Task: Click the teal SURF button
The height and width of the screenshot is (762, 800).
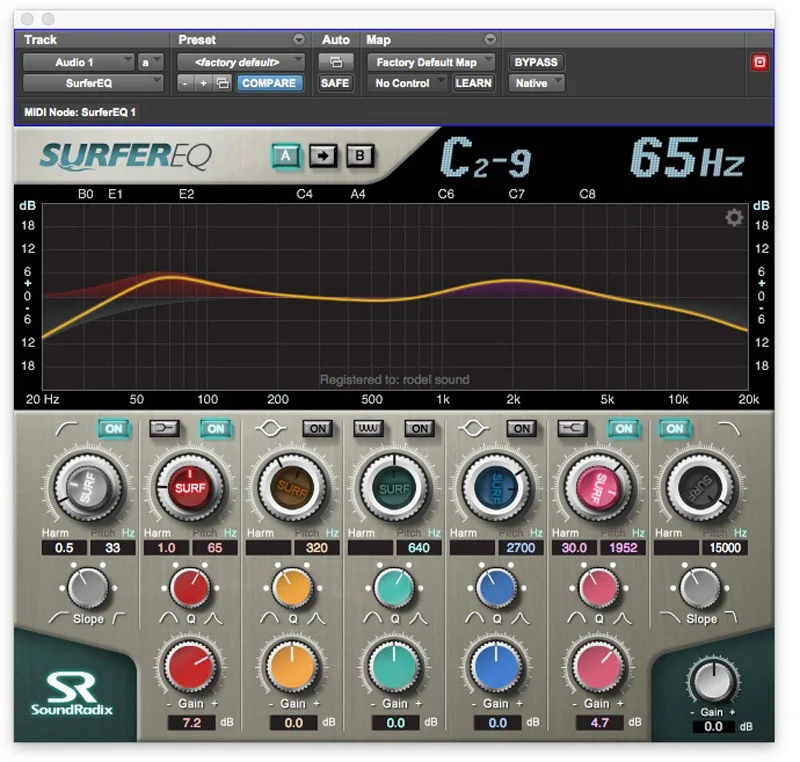Action: (394, 488)
